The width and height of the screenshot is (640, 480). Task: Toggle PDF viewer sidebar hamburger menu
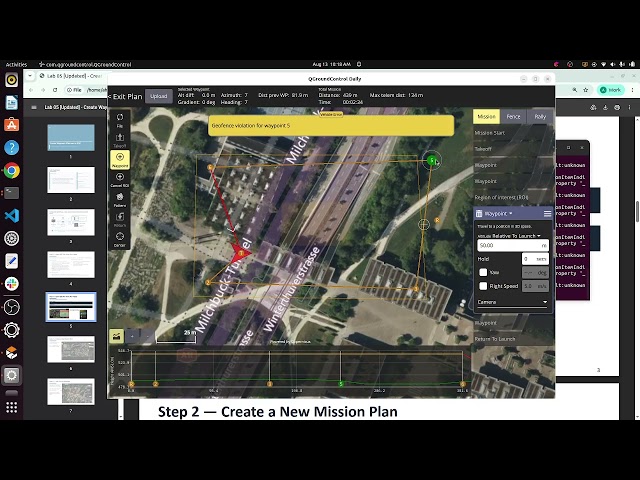pos(34,107)
